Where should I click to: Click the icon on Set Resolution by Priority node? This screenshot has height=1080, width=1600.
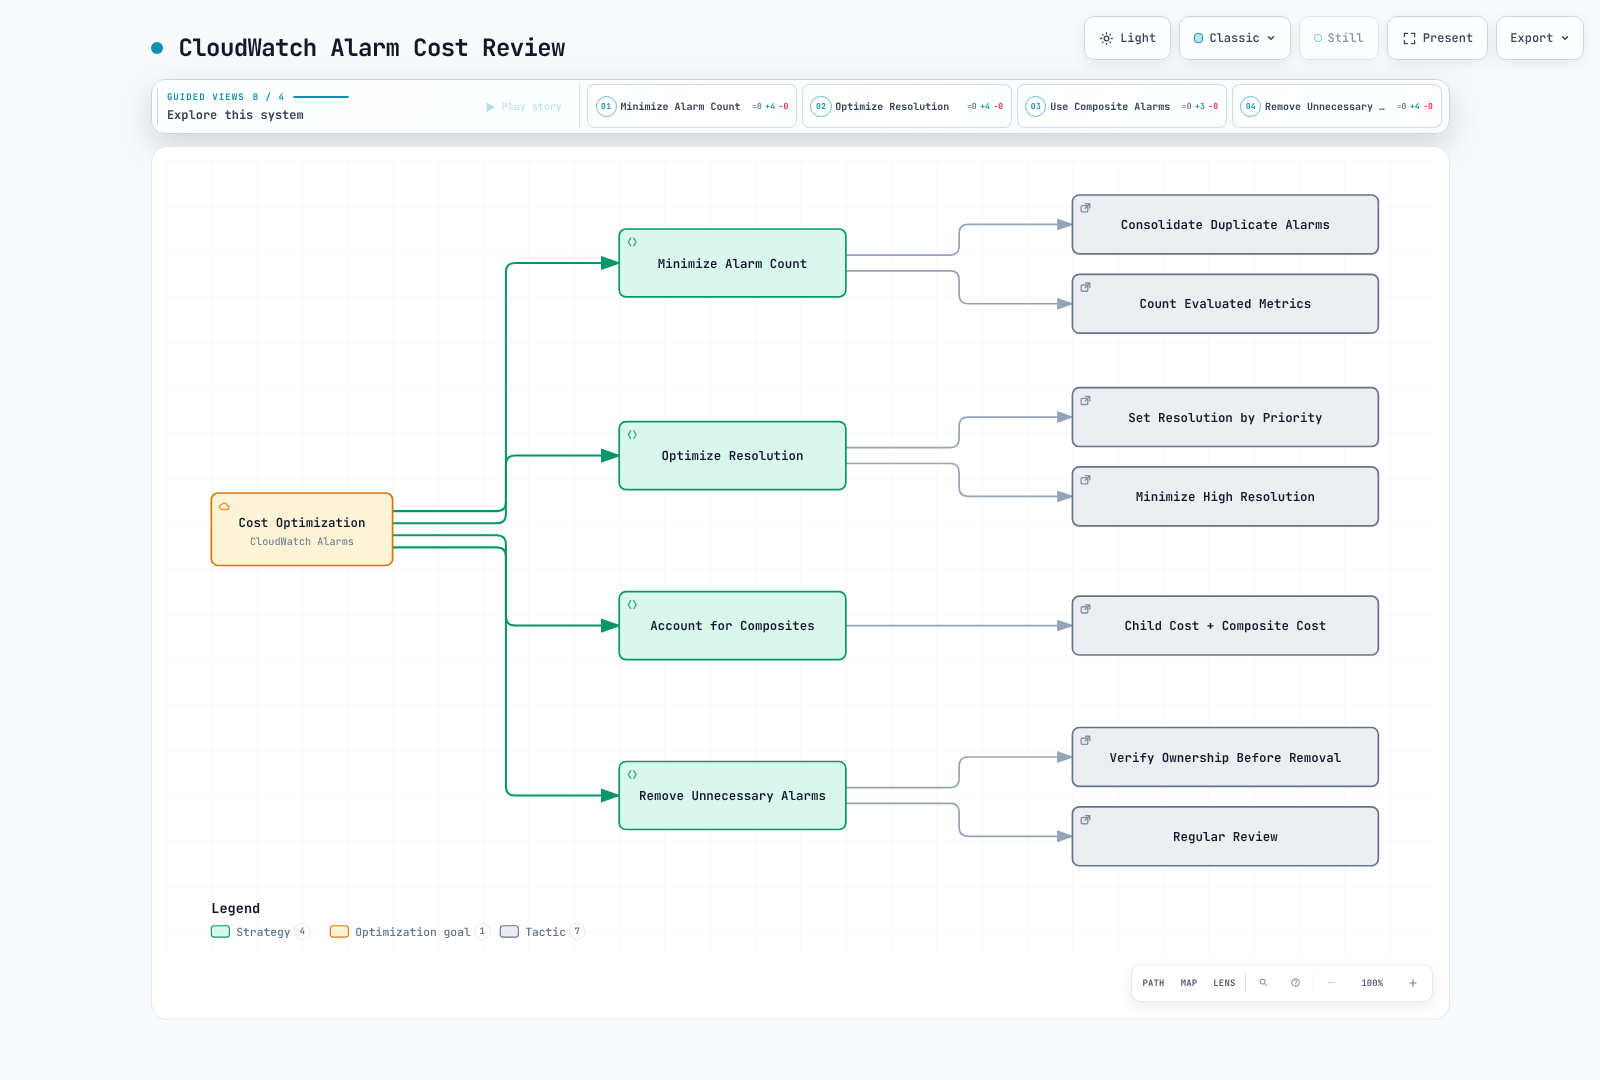[1085, 400]
